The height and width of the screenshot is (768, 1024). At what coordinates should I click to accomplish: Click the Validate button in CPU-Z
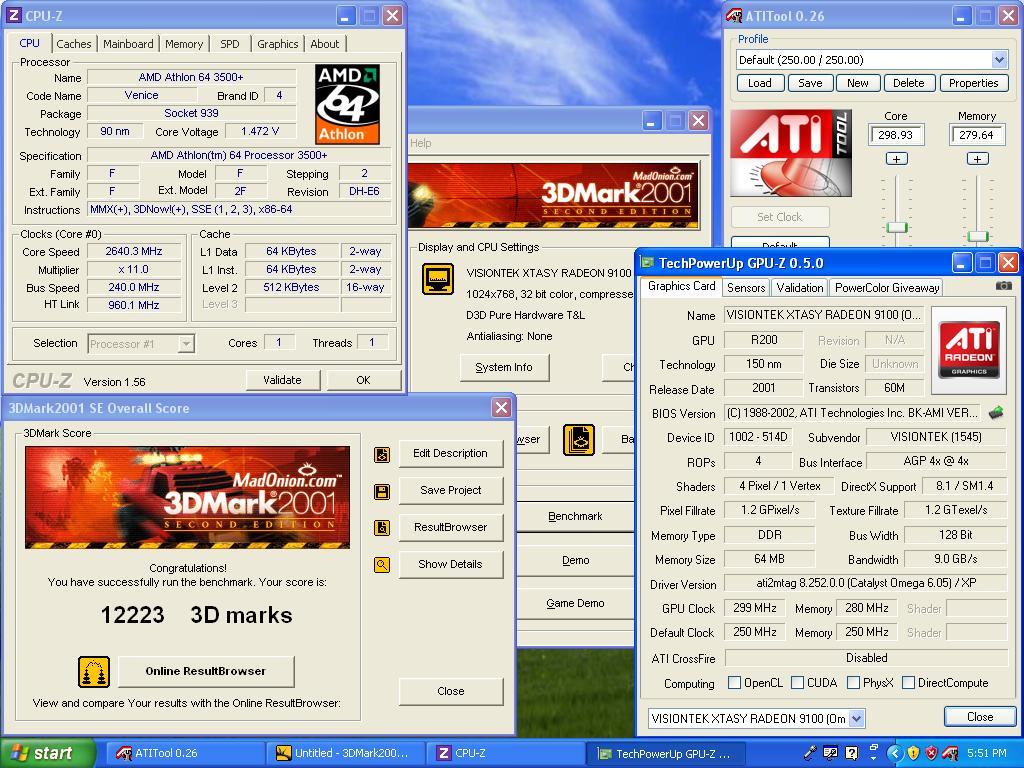click(282, 380)
